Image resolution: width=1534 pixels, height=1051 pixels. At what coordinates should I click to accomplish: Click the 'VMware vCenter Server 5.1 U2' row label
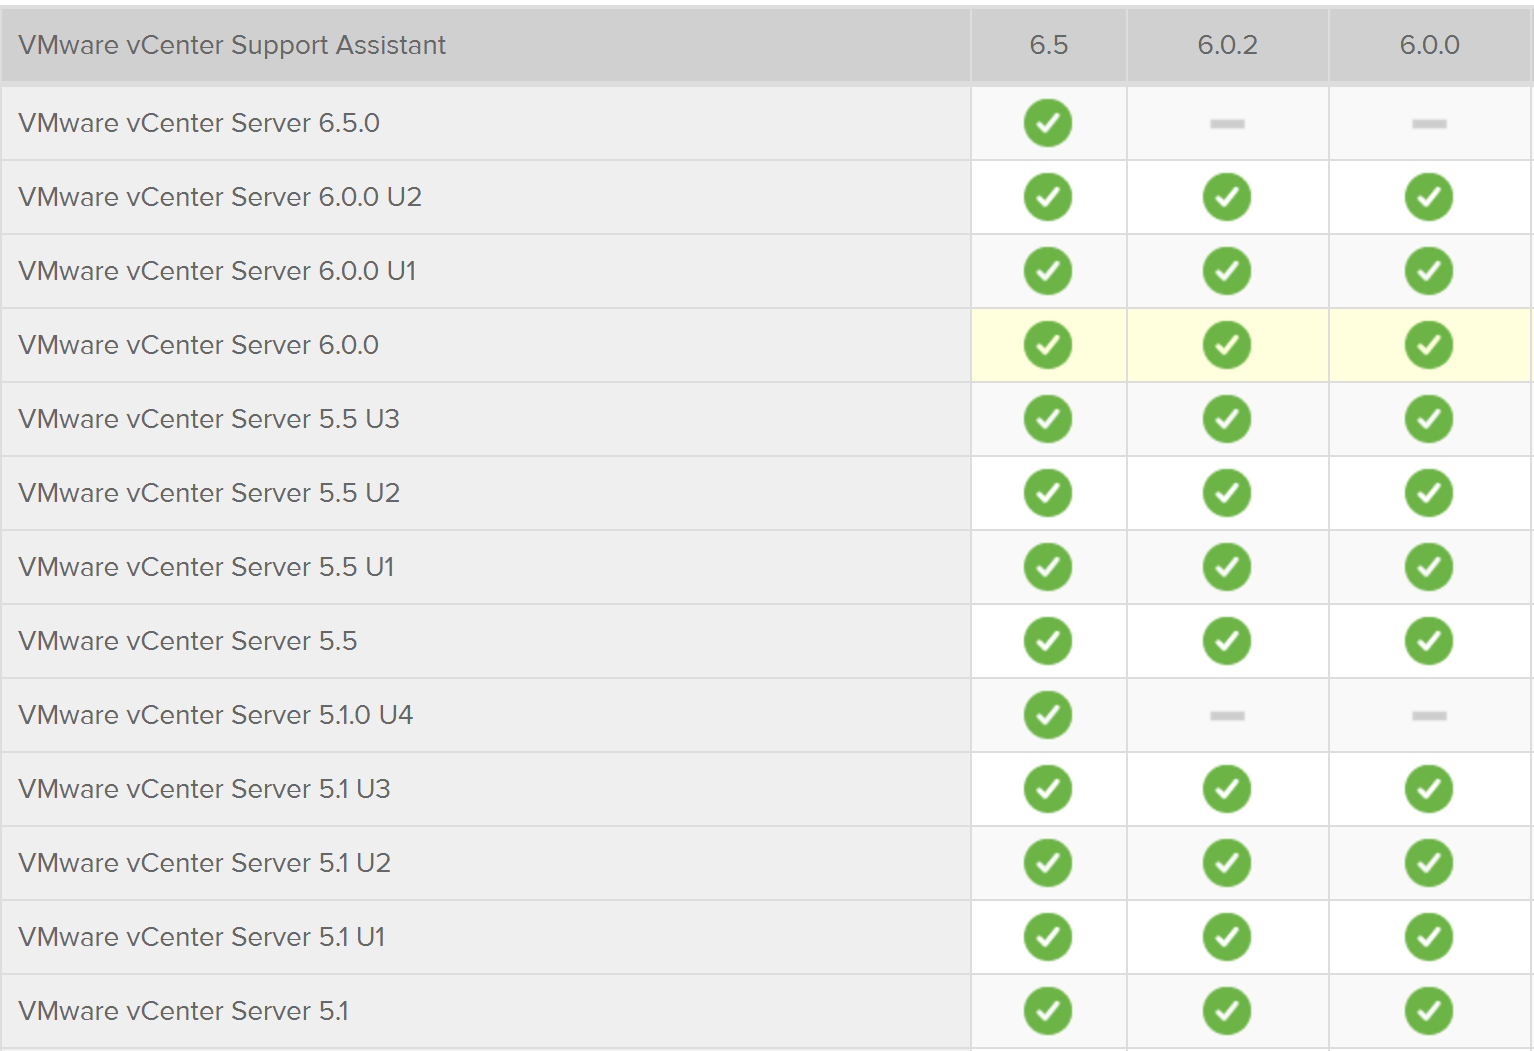(x=204, y=863)
